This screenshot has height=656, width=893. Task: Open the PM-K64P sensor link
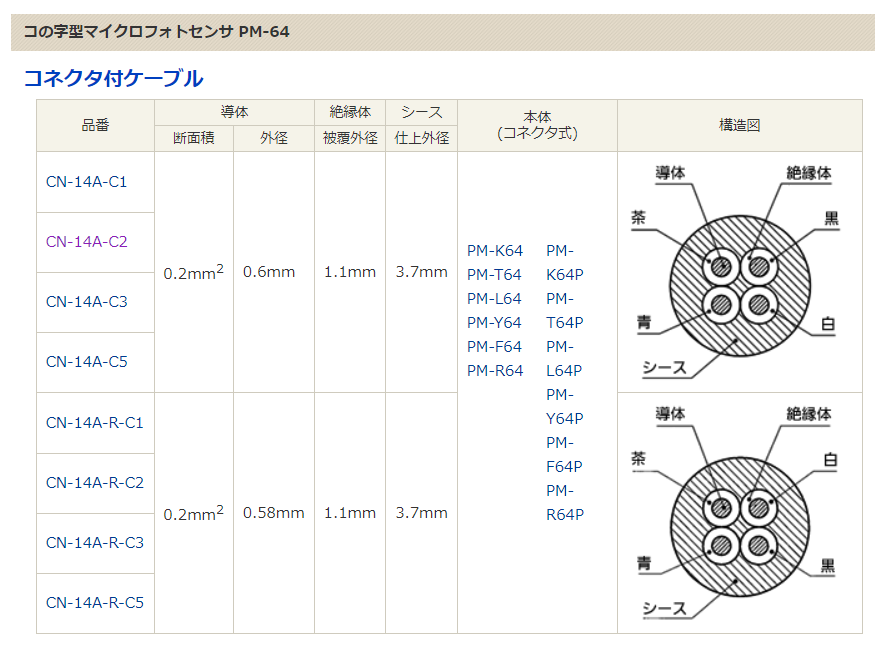click(565, 263)
